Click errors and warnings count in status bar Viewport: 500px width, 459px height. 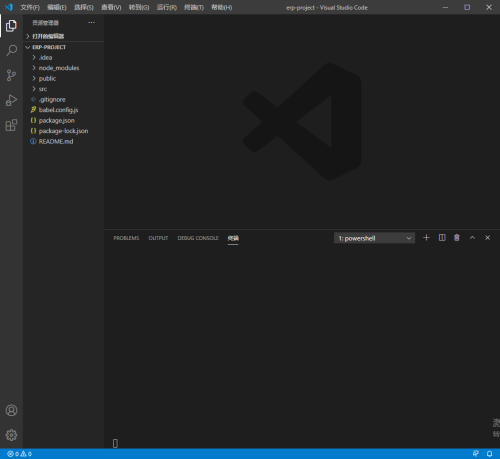click(19, 454)
